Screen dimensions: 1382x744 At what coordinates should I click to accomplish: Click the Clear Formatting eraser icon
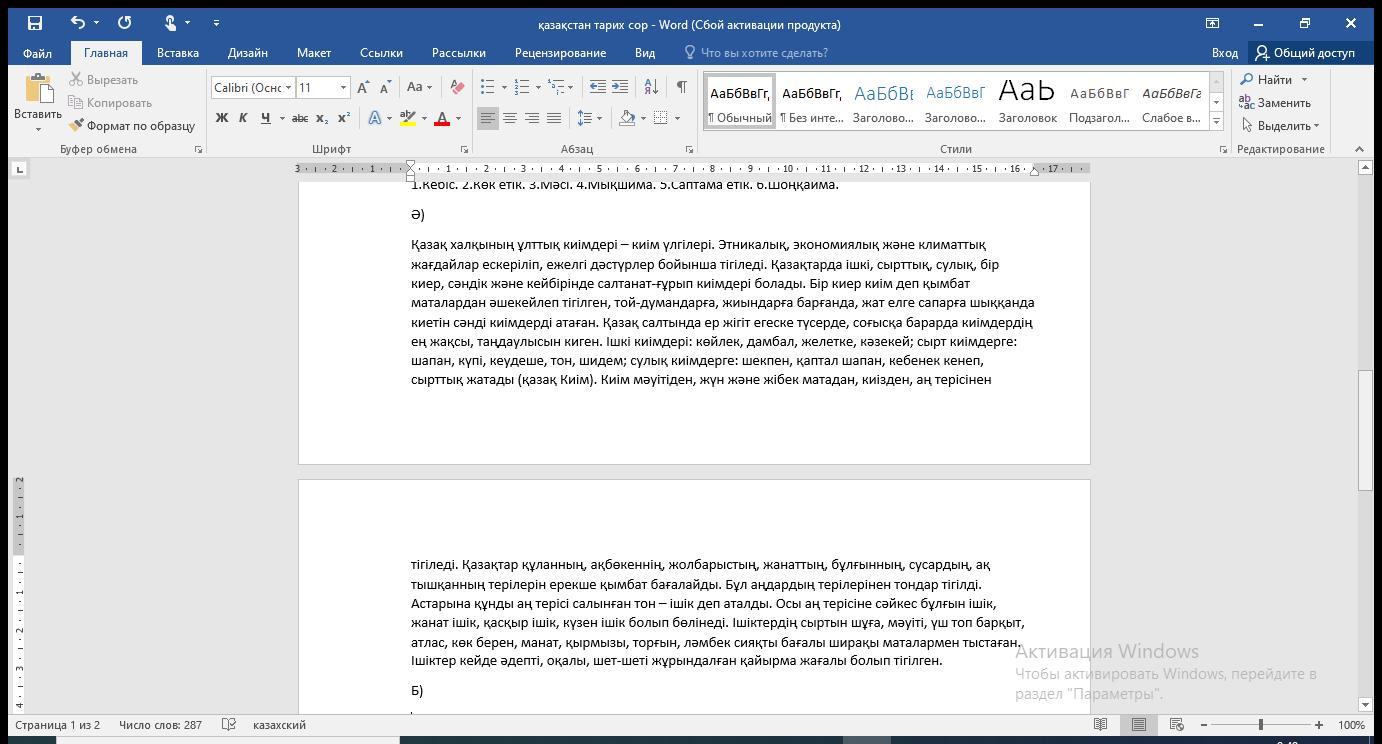click(457, 87)
